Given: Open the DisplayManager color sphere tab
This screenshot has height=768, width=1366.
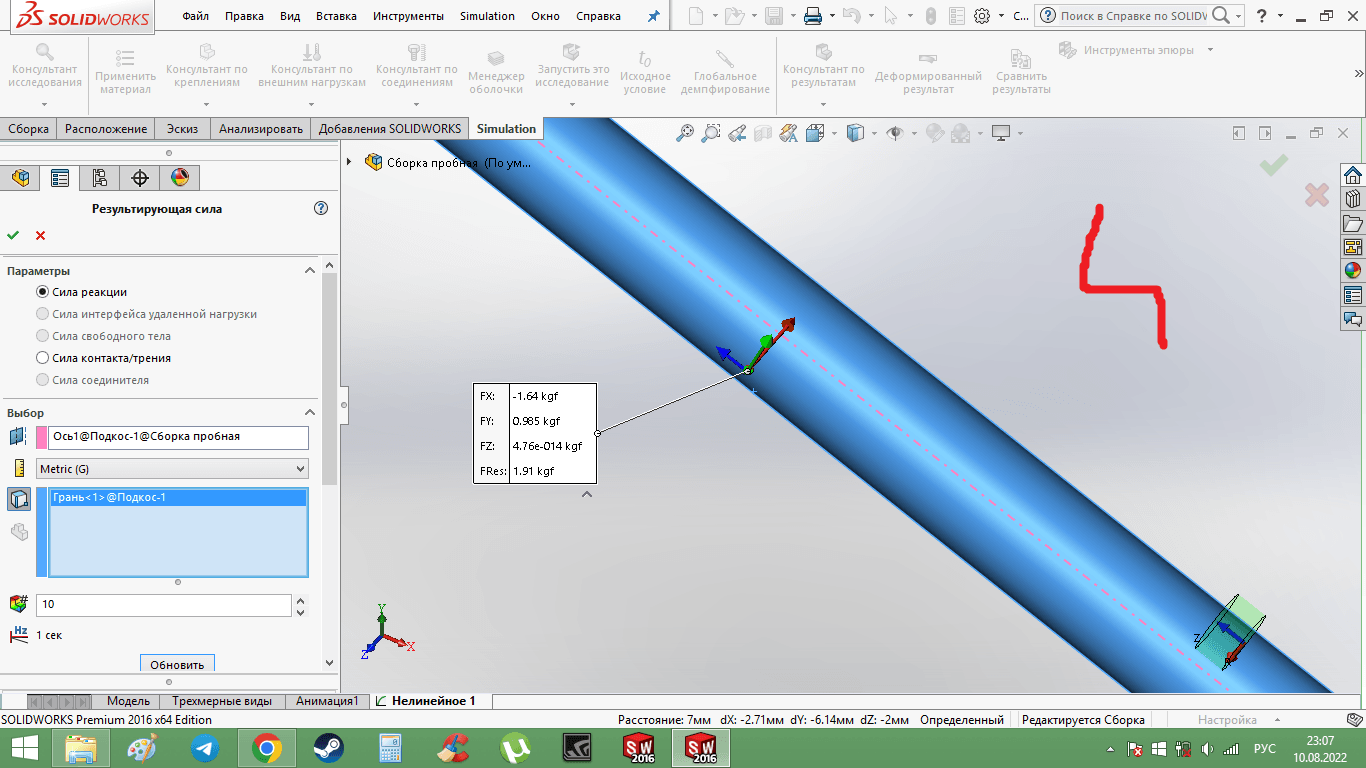Looking at the screenshot, I should point(180,178).
